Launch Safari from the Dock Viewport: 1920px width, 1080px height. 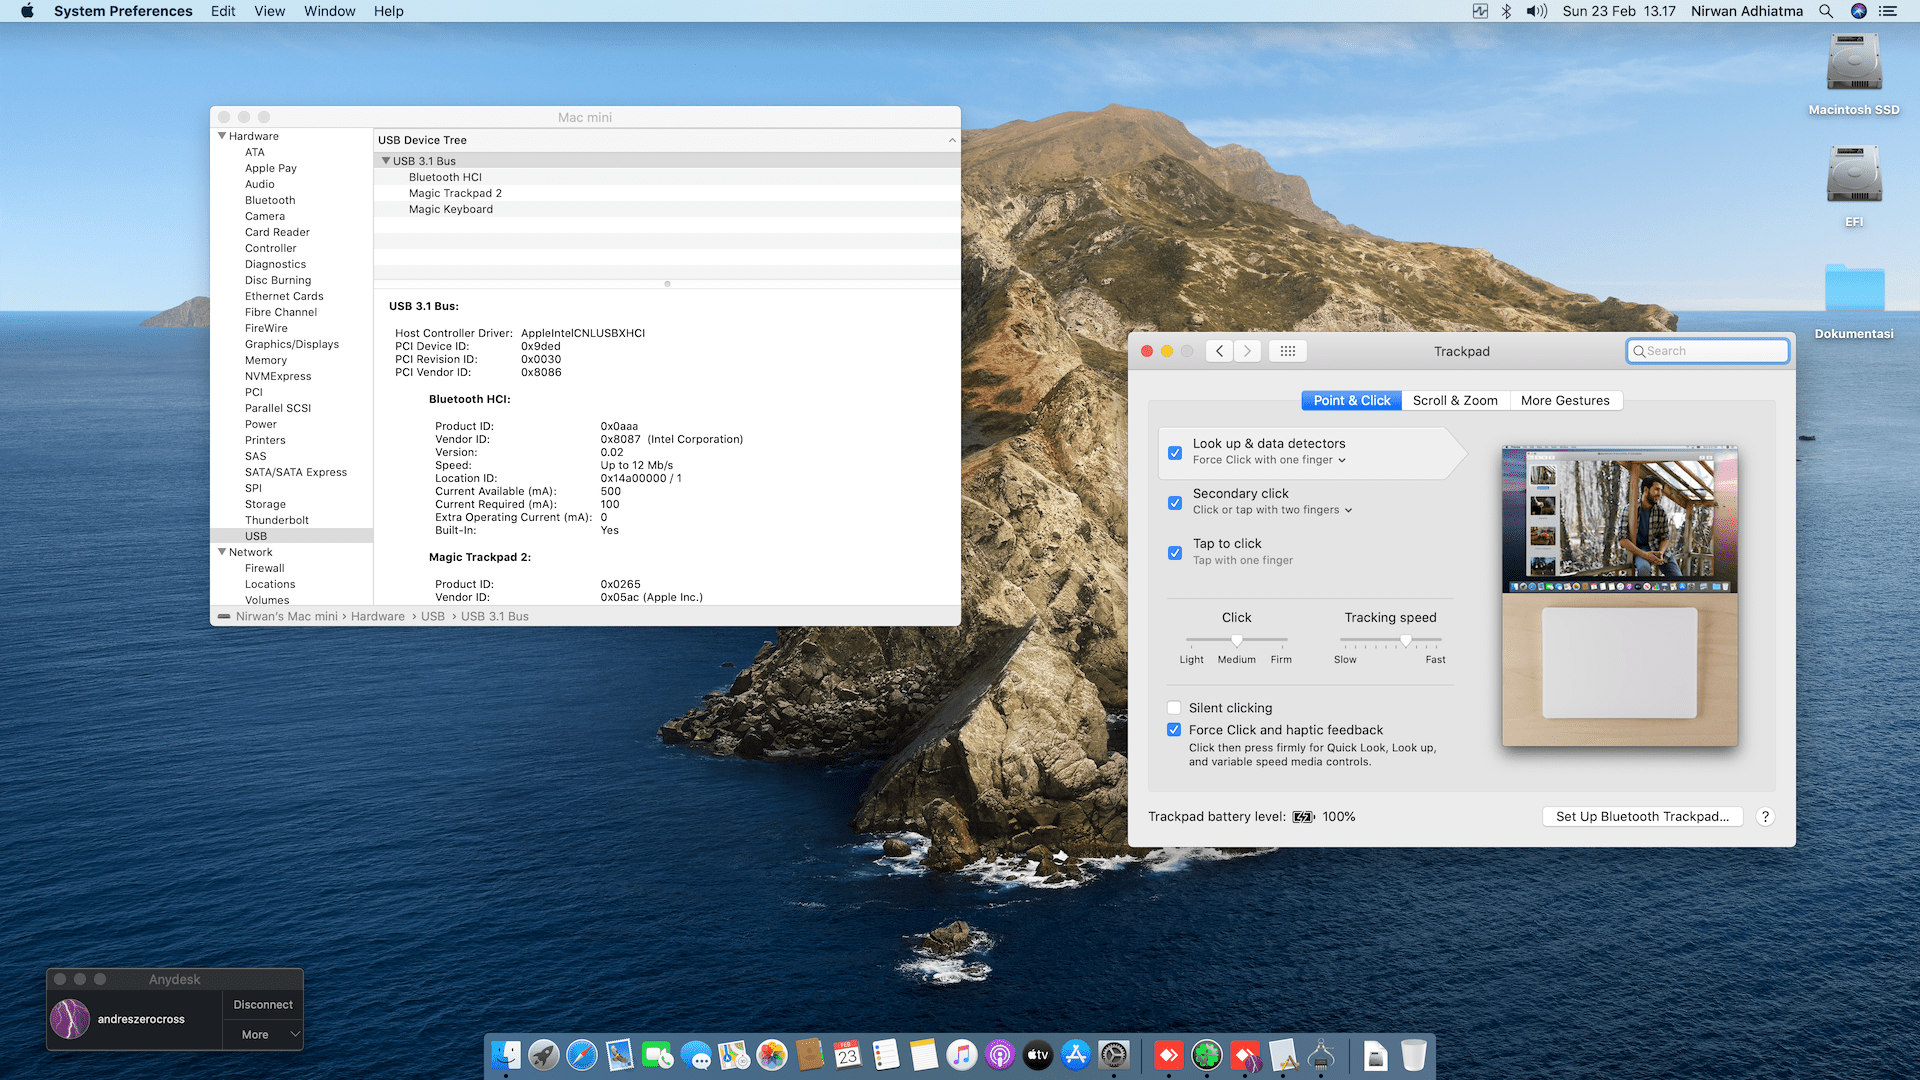coord(582,1055)
